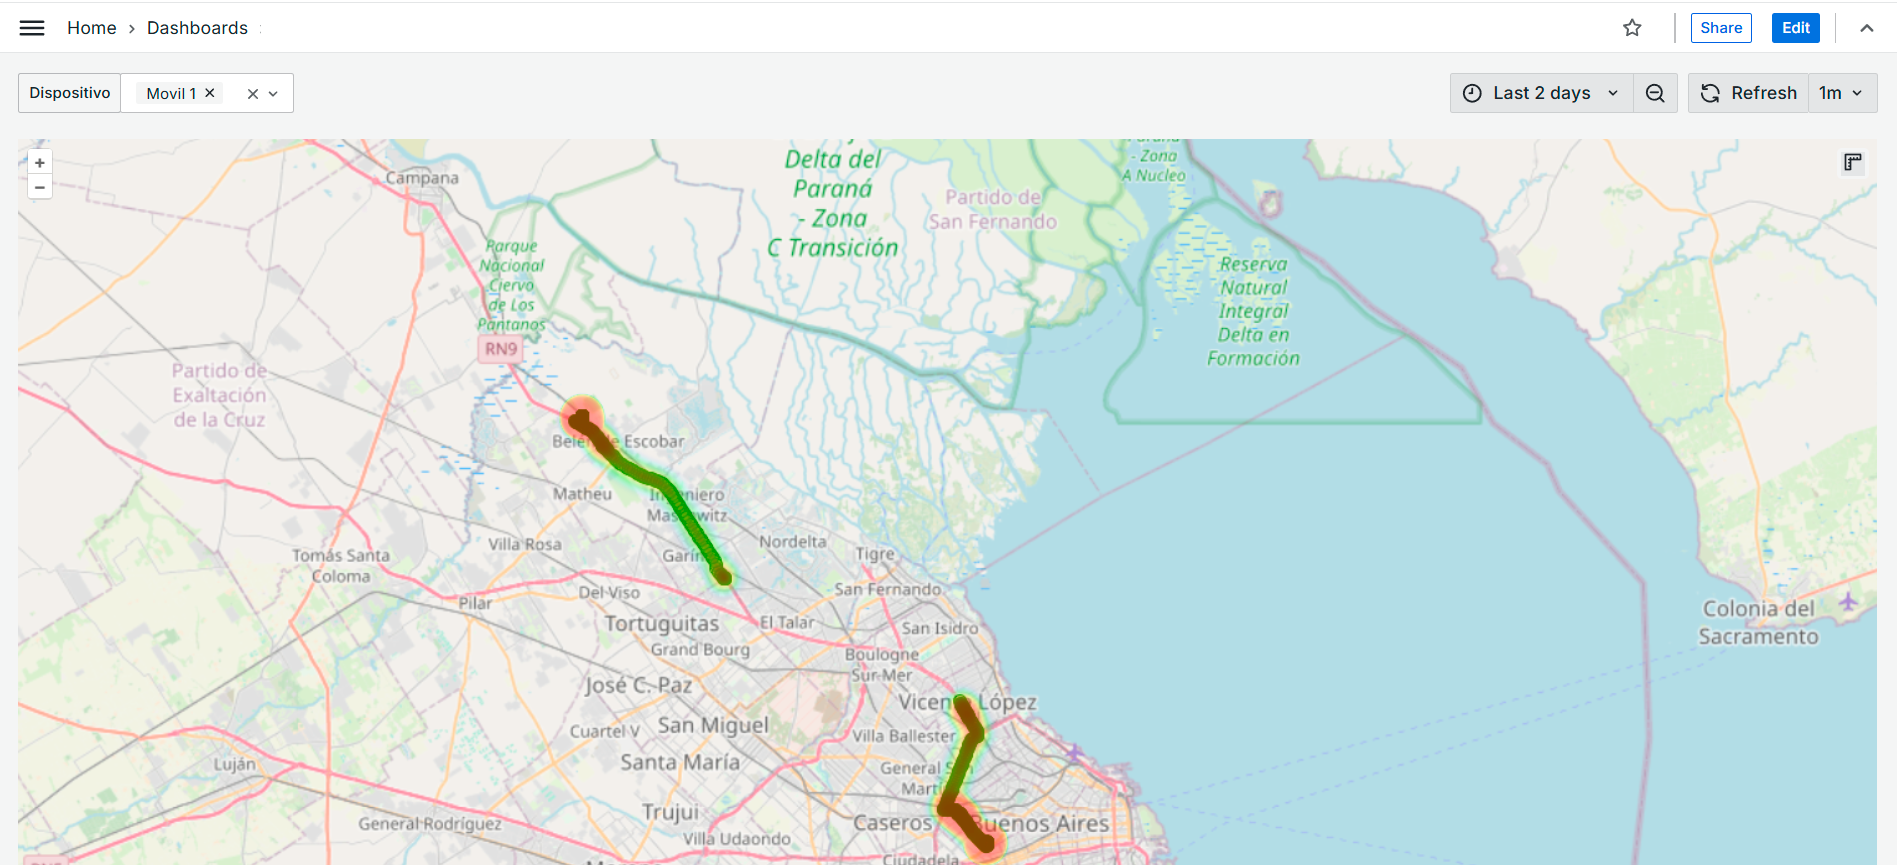Viewport: 1897px width, 865px height.
Task: Expand the Dispositivo variable dropdown
Action: pos(273,94)
